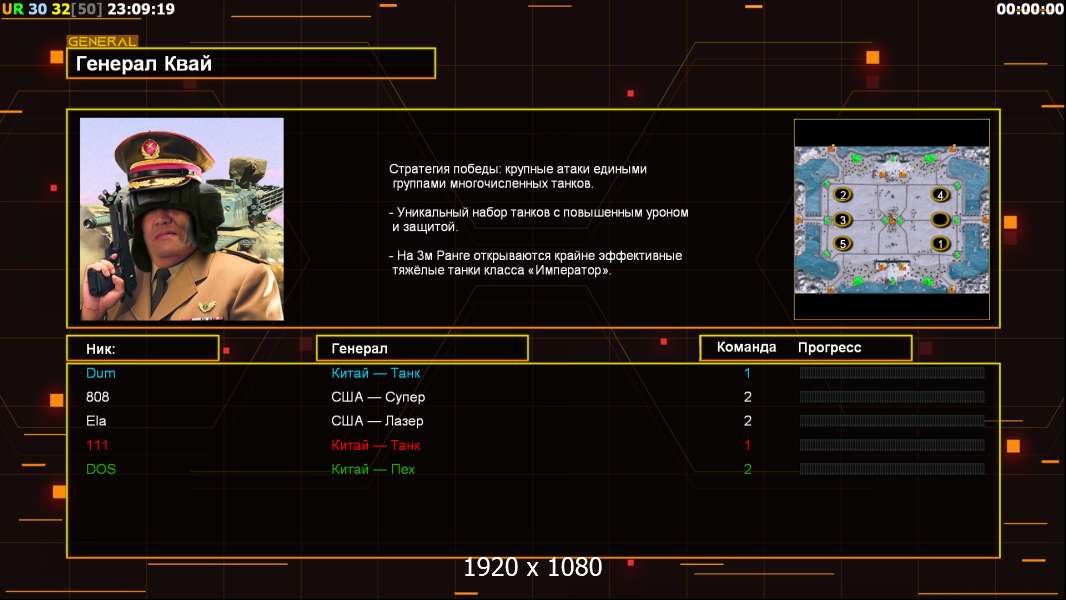This screenshot has height=600, width=1066.
Task: Click 808's loading progress bar
Action: 892,396
